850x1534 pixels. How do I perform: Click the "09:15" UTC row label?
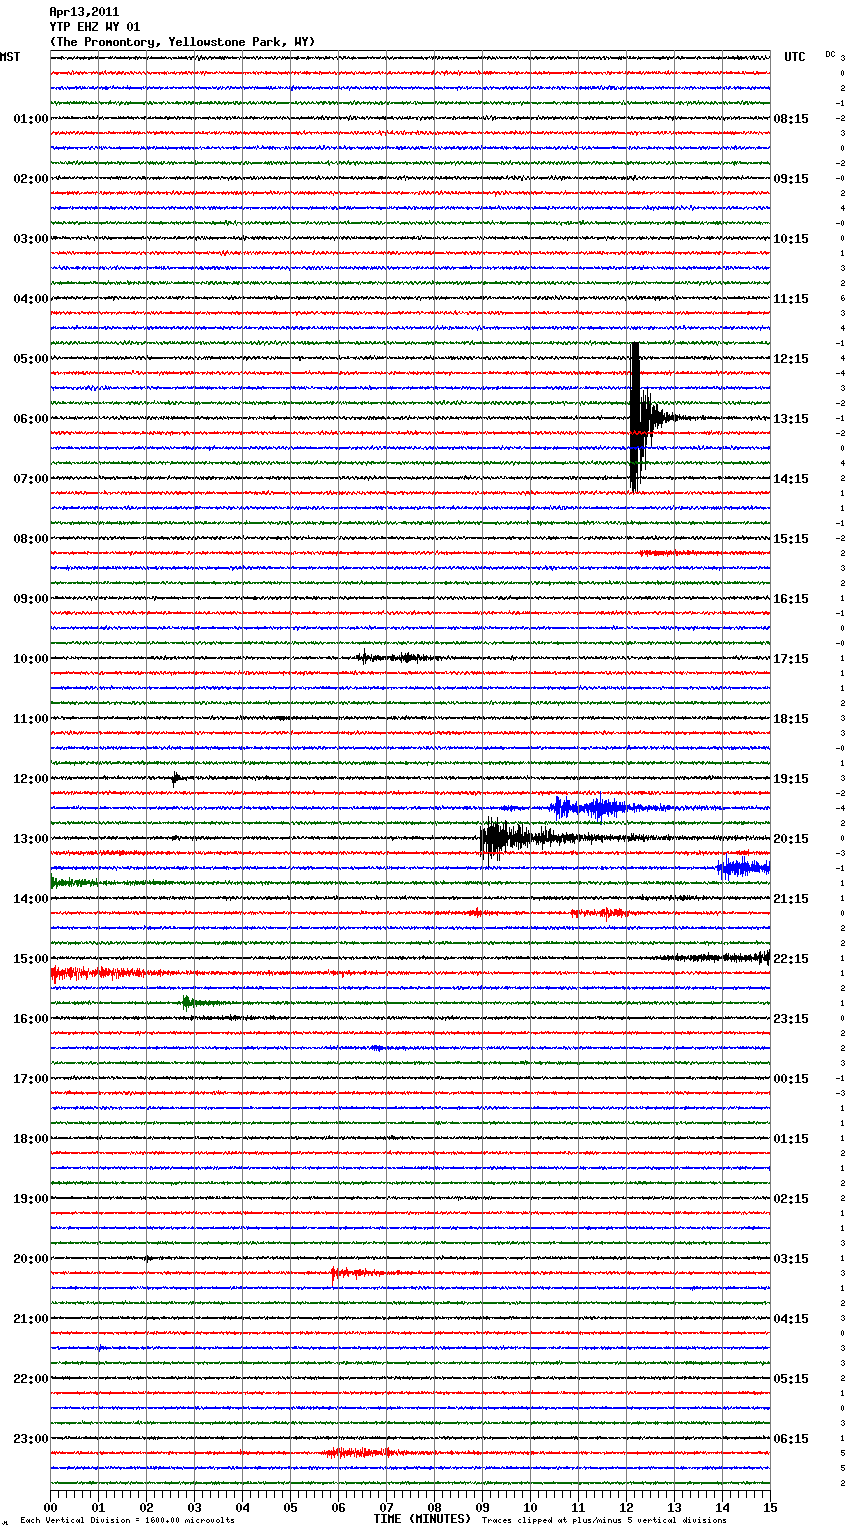791,179
